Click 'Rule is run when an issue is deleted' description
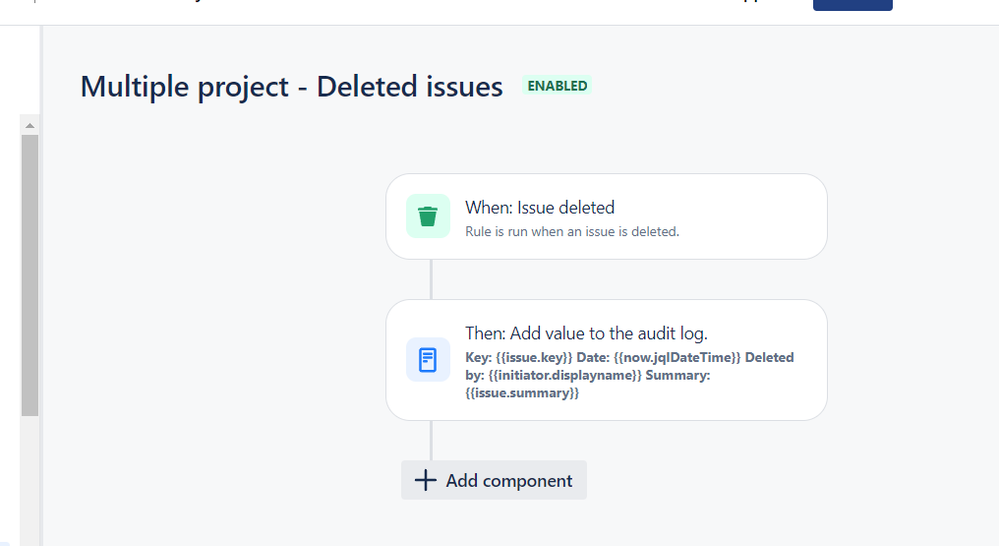The width and height of the screenshot is (999, 546). coord(572,232)
